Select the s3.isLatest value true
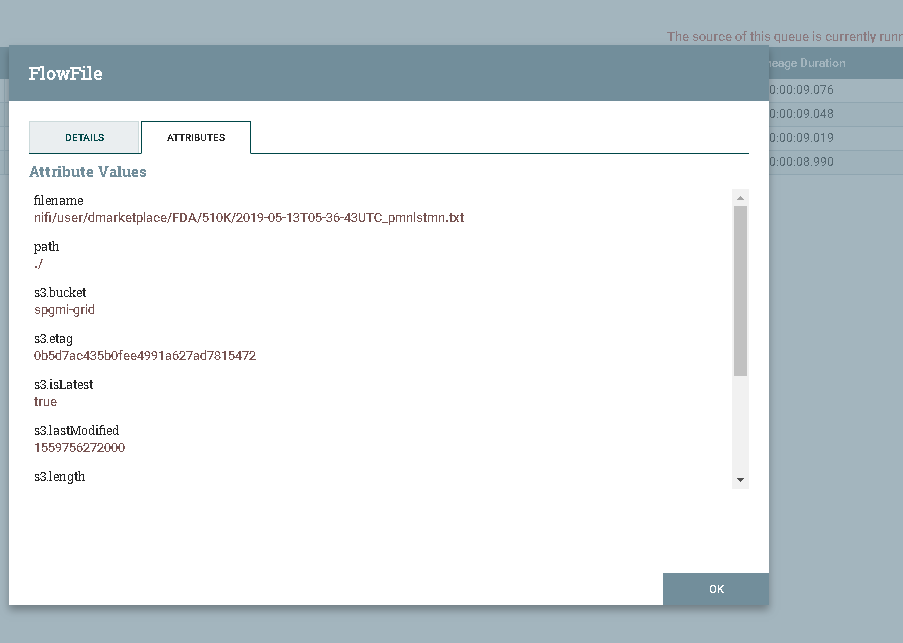 pos(44,401)
